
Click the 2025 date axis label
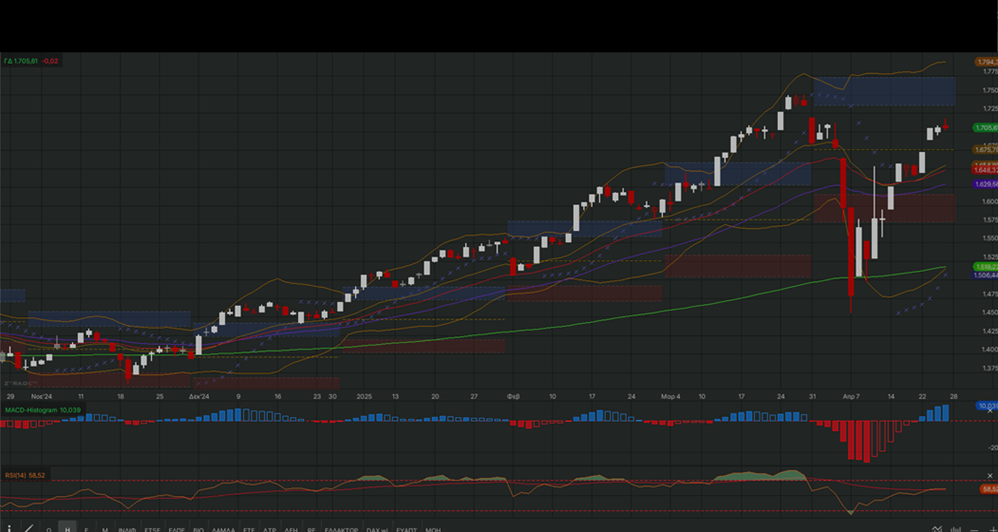363,396
